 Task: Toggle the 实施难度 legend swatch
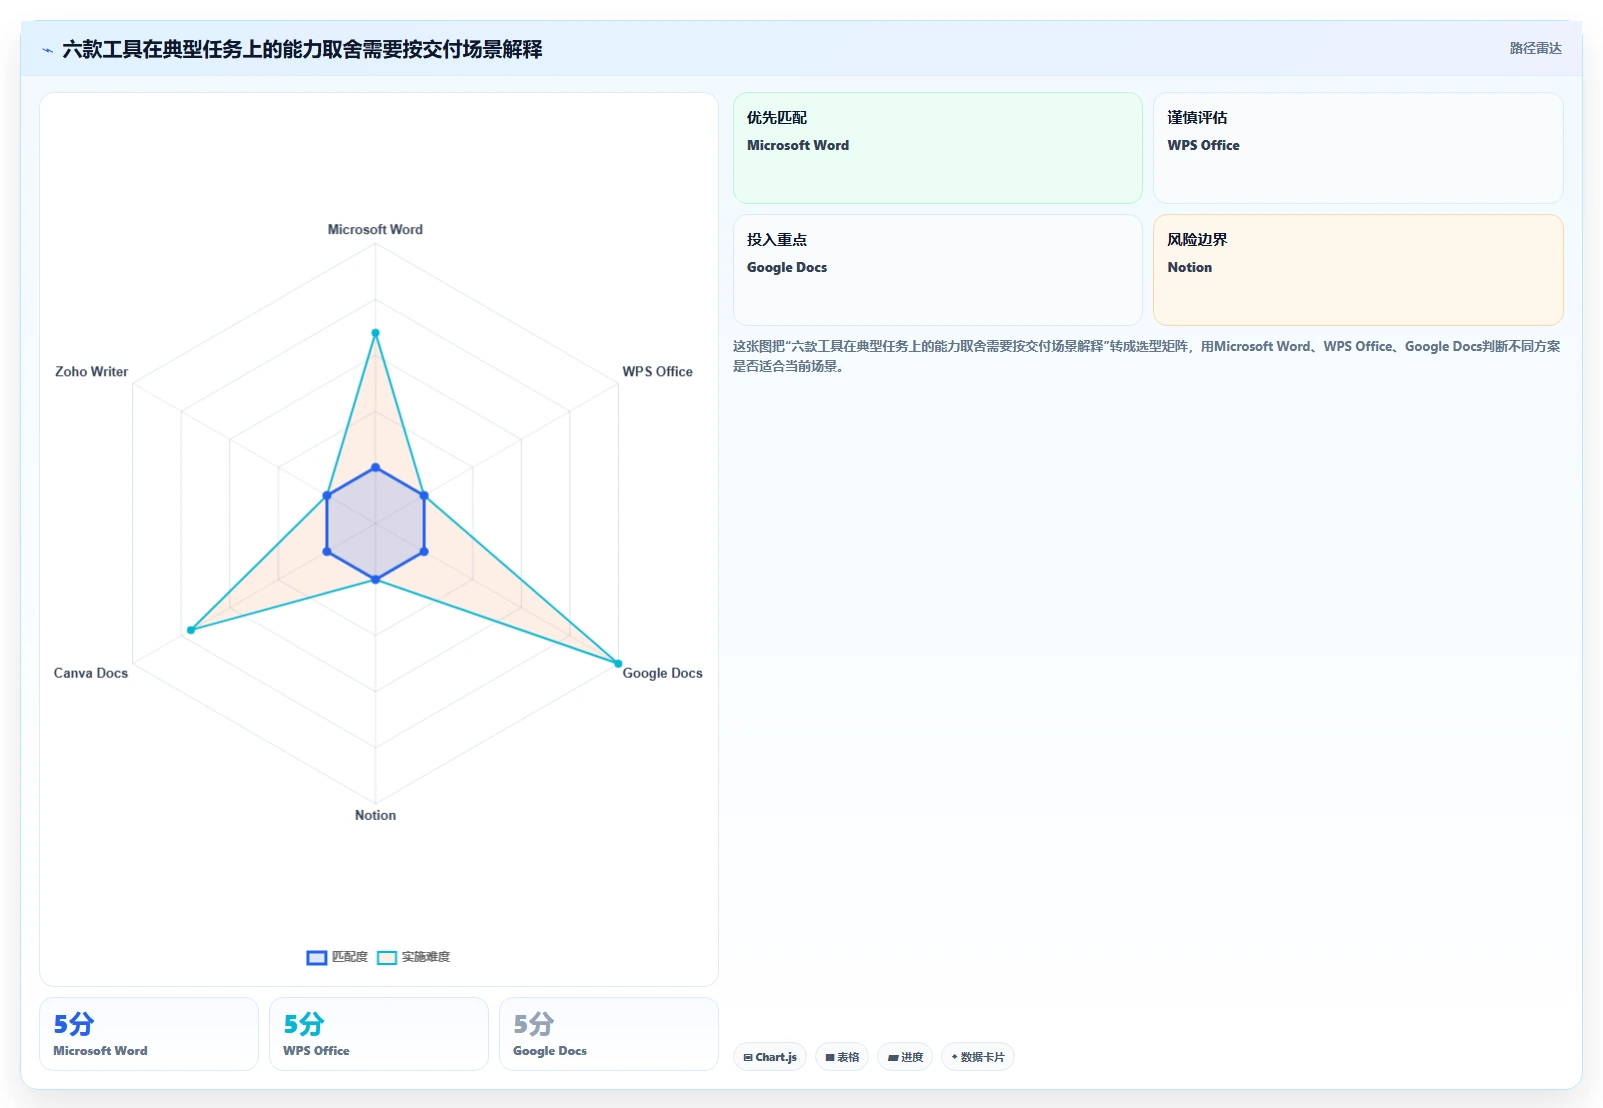(387, 957)
